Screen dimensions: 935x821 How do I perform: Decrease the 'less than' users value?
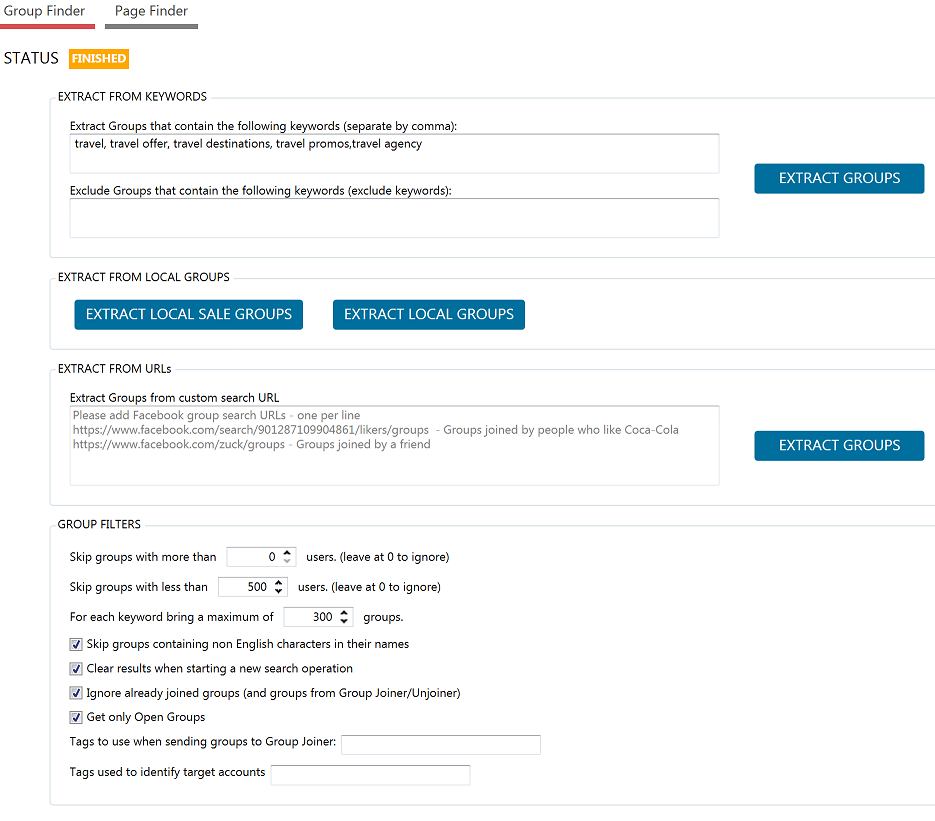coord(279,591)
